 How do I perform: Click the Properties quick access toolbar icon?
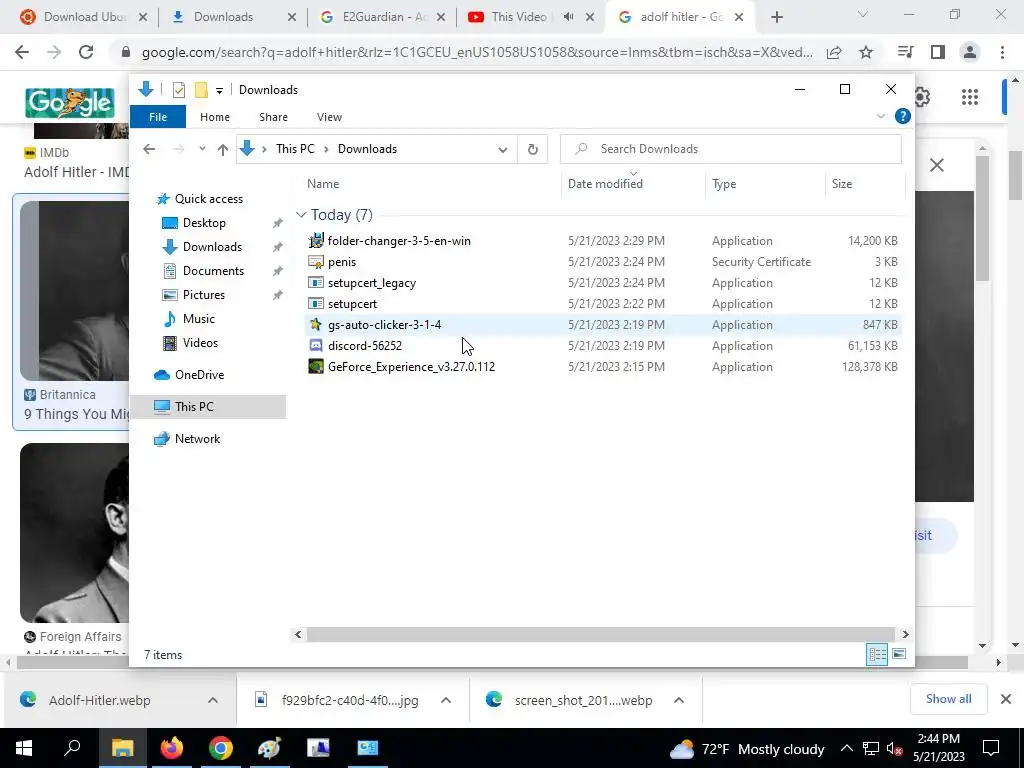click(x=178, y=90)
